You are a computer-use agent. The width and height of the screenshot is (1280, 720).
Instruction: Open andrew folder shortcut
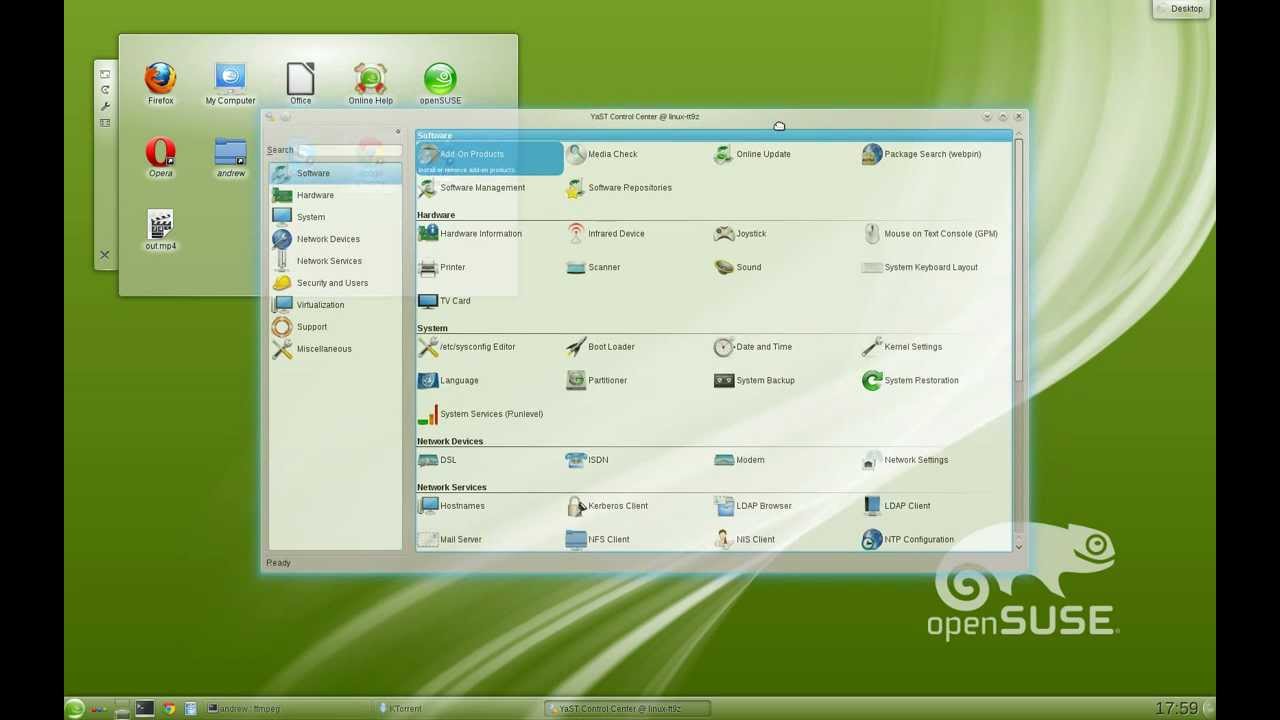(x=230, y=158)
